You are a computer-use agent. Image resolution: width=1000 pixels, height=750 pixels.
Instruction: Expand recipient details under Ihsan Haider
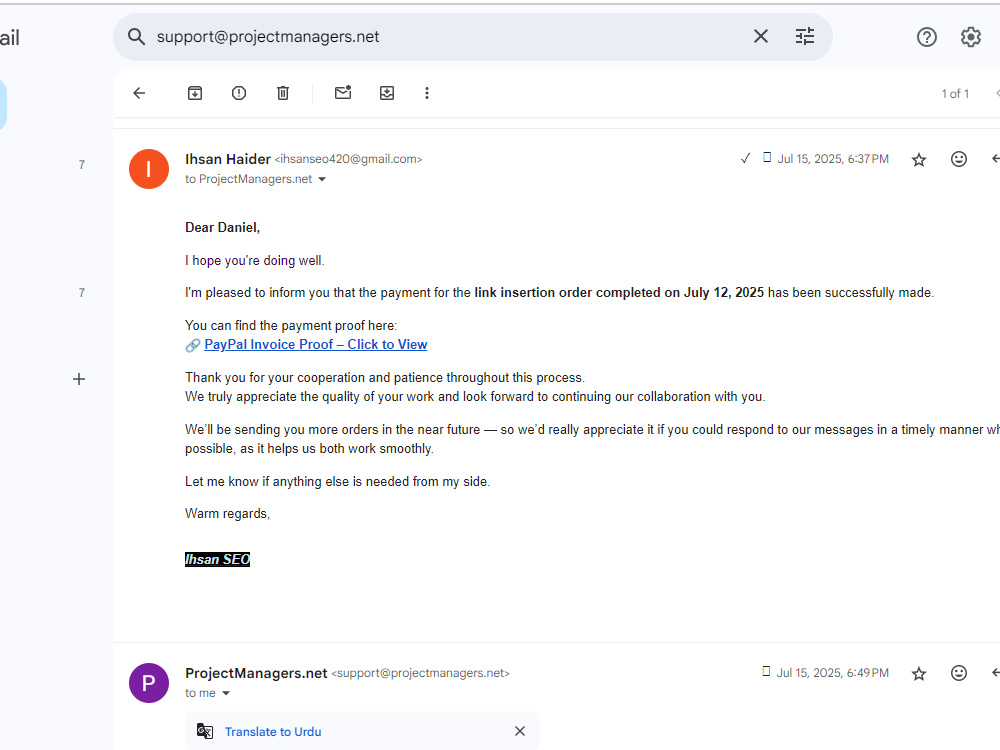tap(322, 179)
